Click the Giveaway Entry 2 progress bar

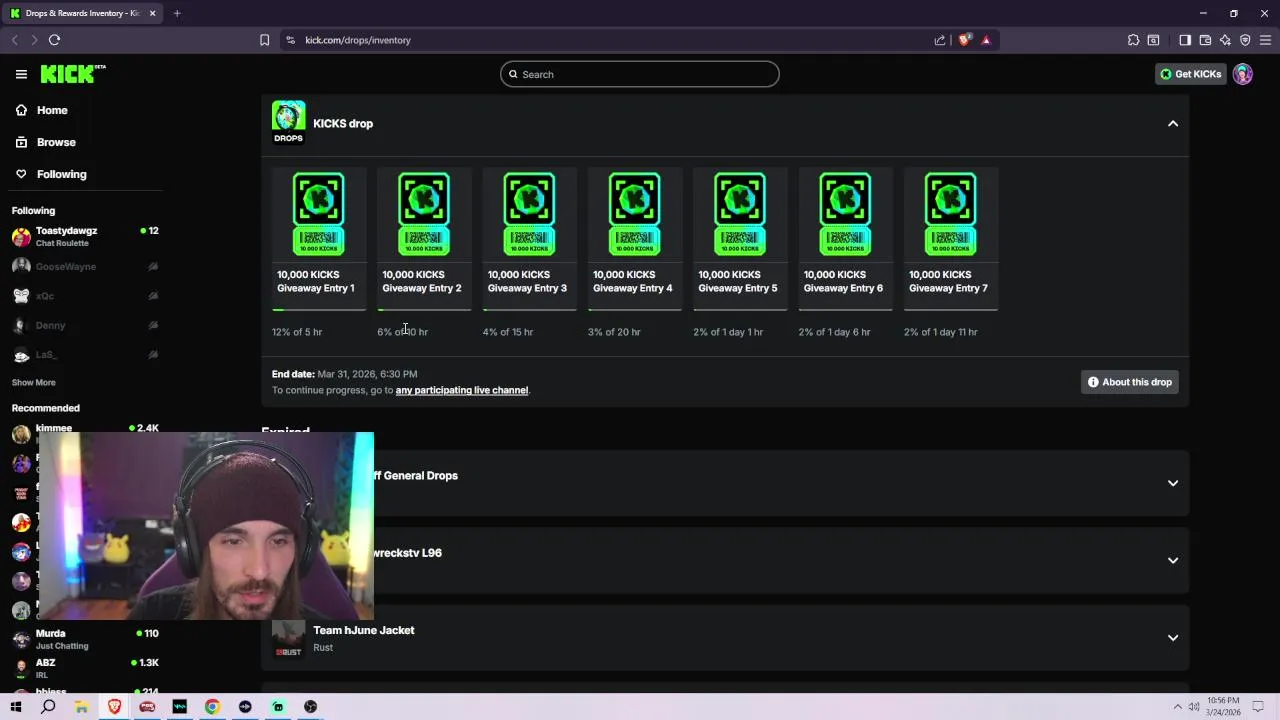pyautogui.click(x=424, y=310)
